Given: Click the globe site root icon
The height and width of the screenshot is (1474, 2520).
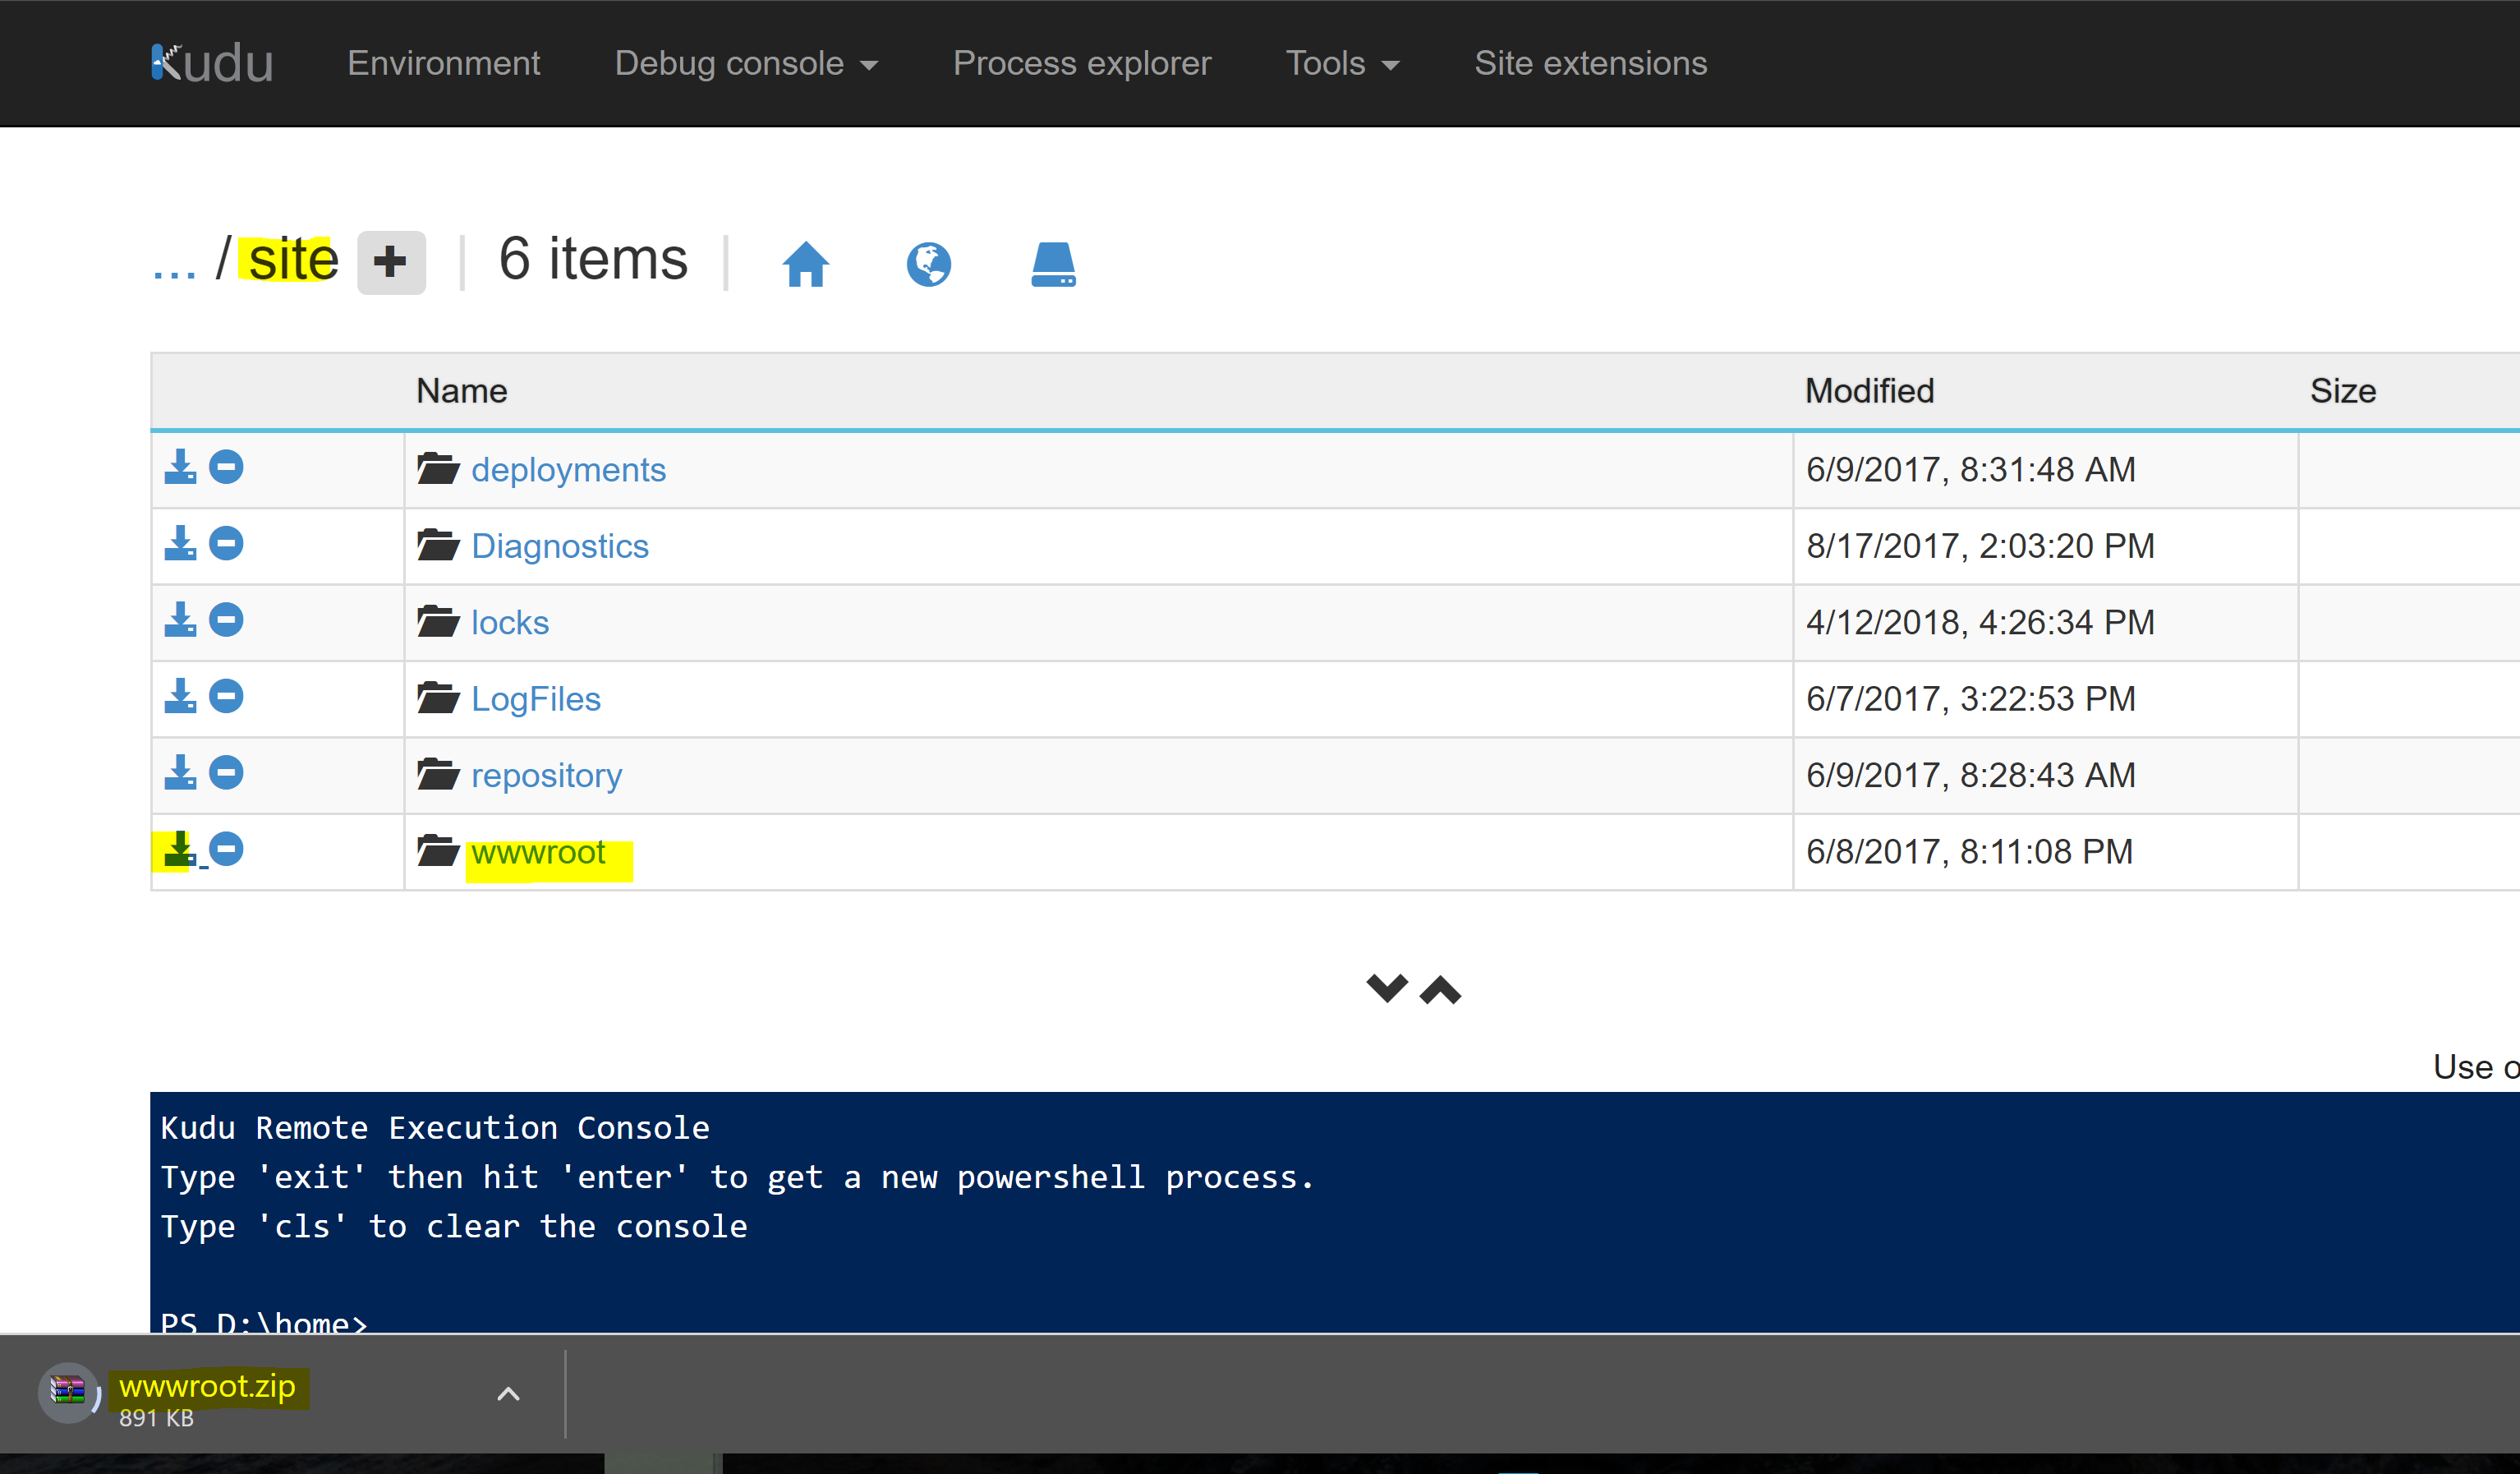Looking at the screenshot, I should click(928, 264).
